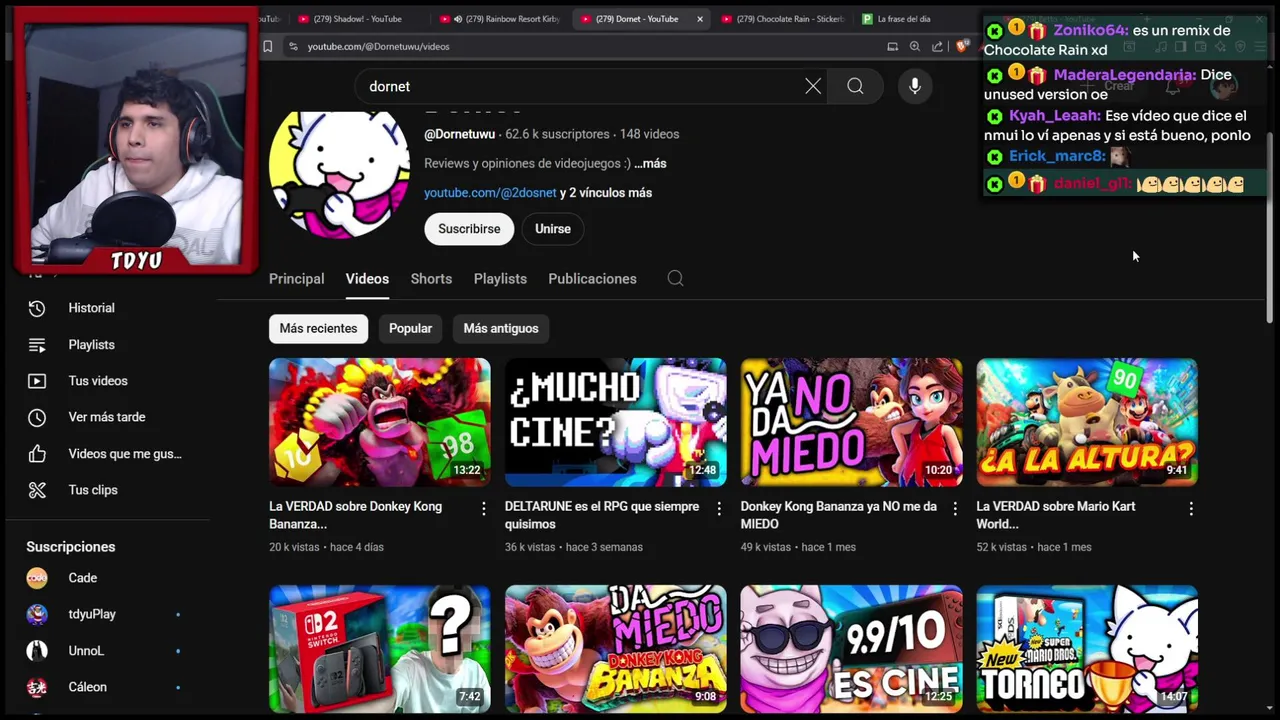1280x720 pixels.
Task: Switch to the Principal channel tab
Action: 296,278
